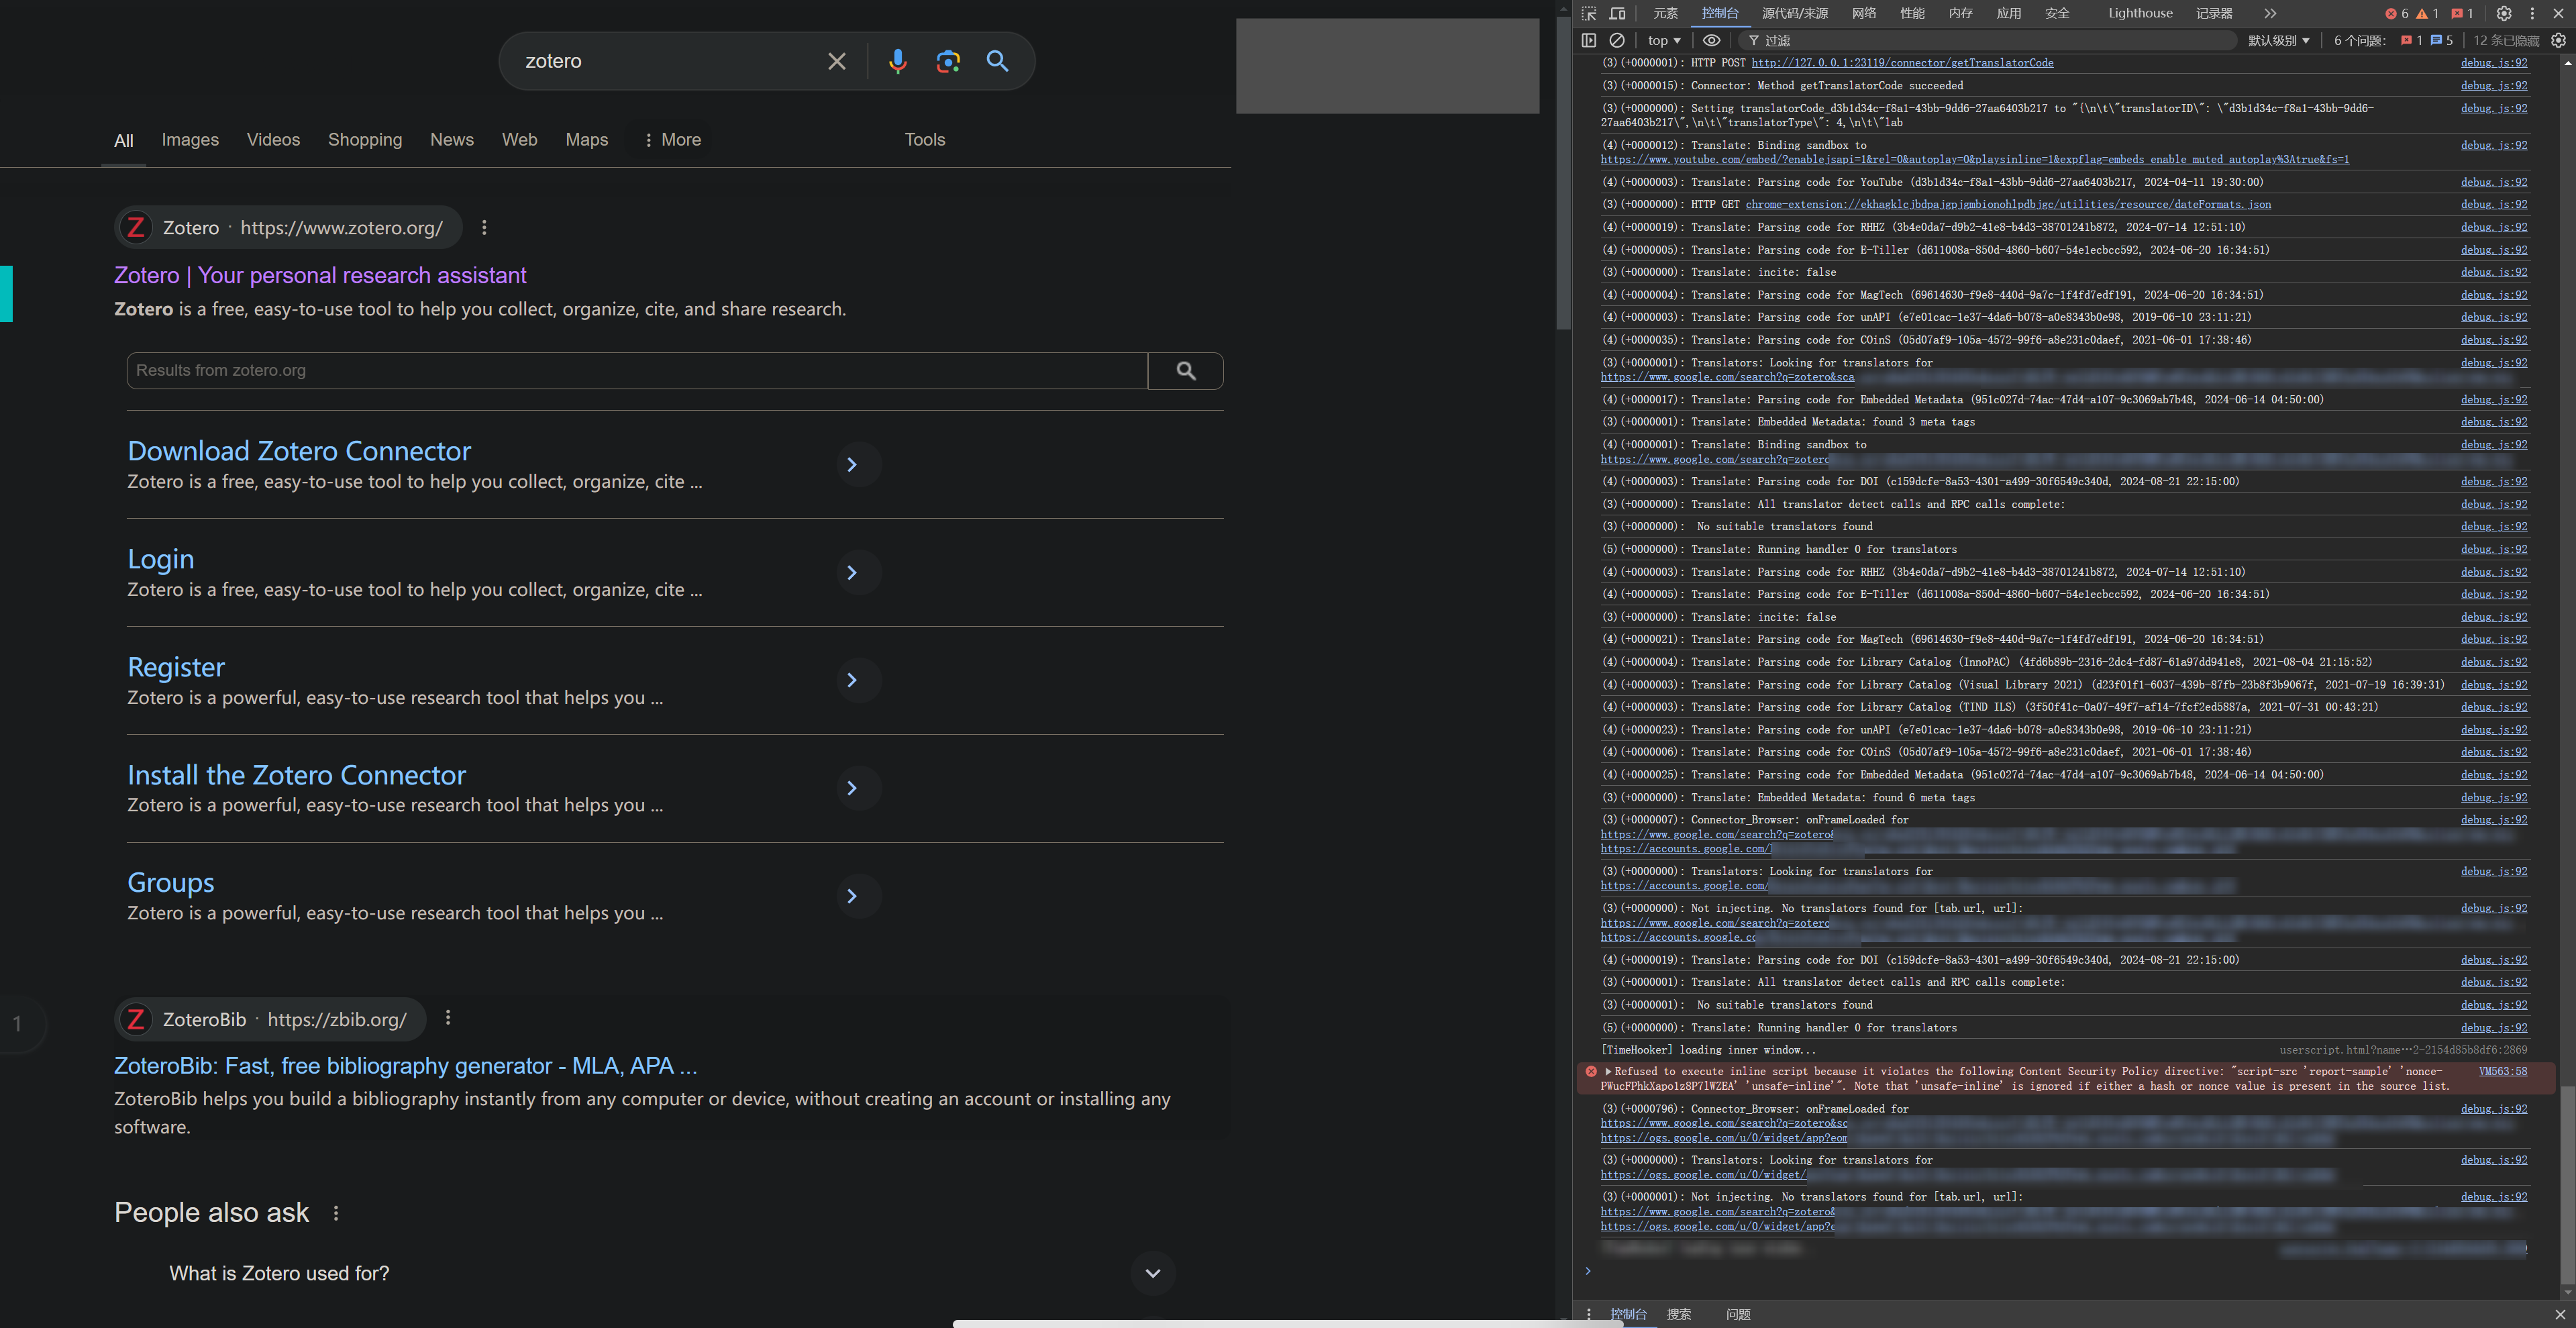Clear the zotero search query

(x=837, y=61)
